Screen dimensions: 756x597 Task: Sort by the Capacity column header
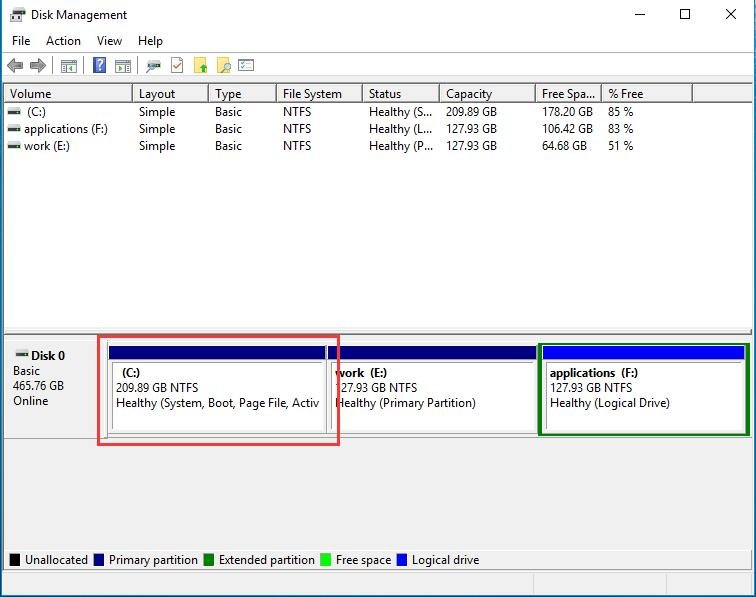[487, 94]
